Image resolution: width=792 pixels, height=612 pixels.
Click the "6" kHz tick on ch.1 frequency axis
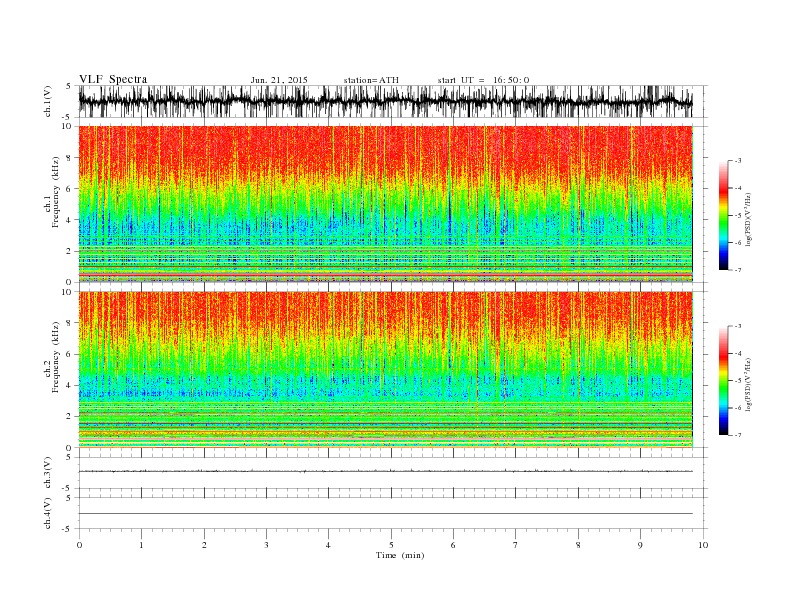[x=69, y=188]
